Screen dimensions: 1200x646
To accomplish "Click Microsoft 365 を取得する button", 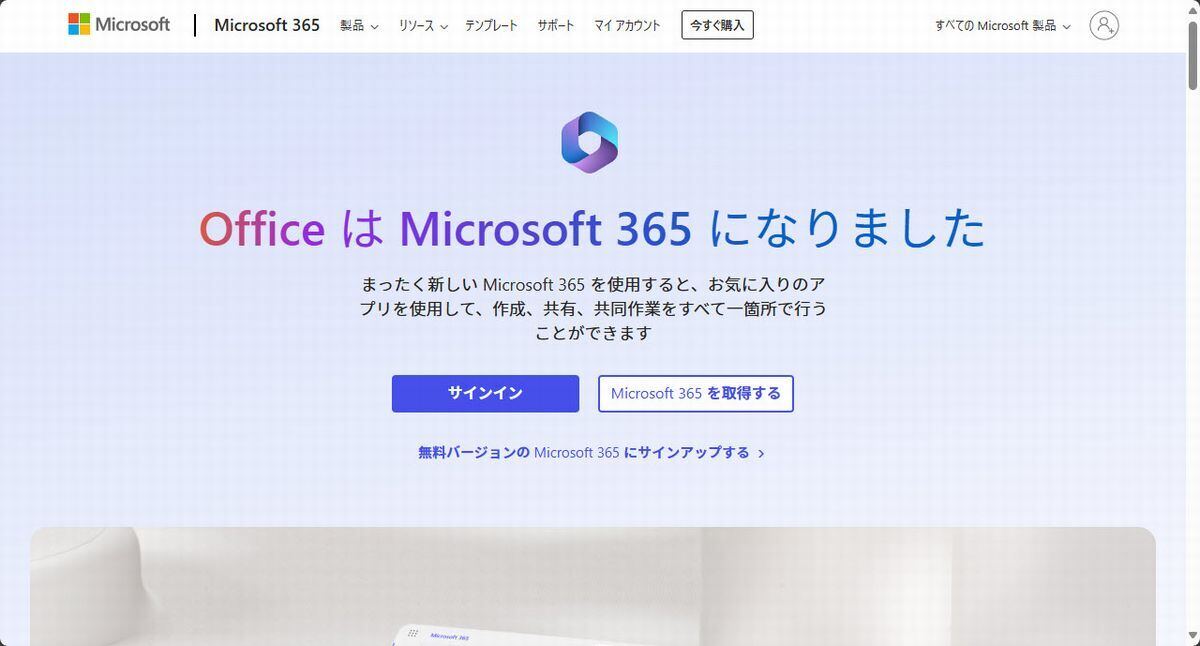I will (x=696, y=393).
